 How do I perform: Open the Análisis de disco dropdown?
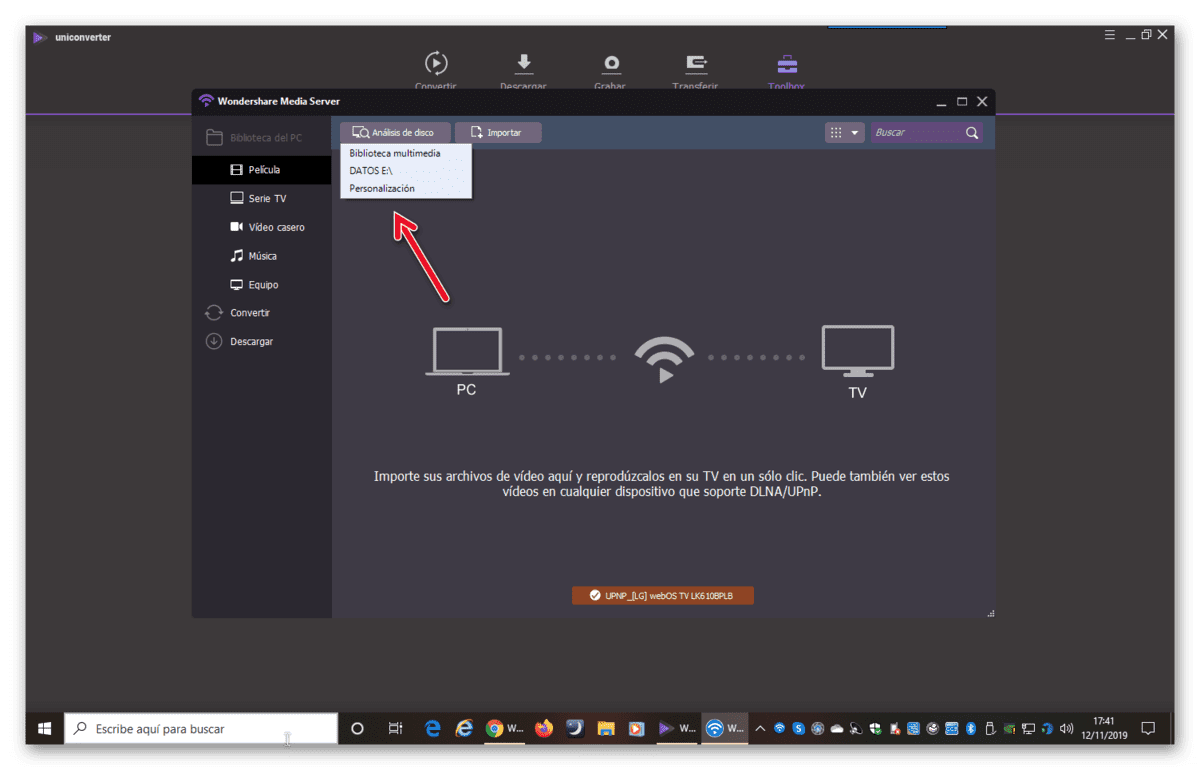394,132
